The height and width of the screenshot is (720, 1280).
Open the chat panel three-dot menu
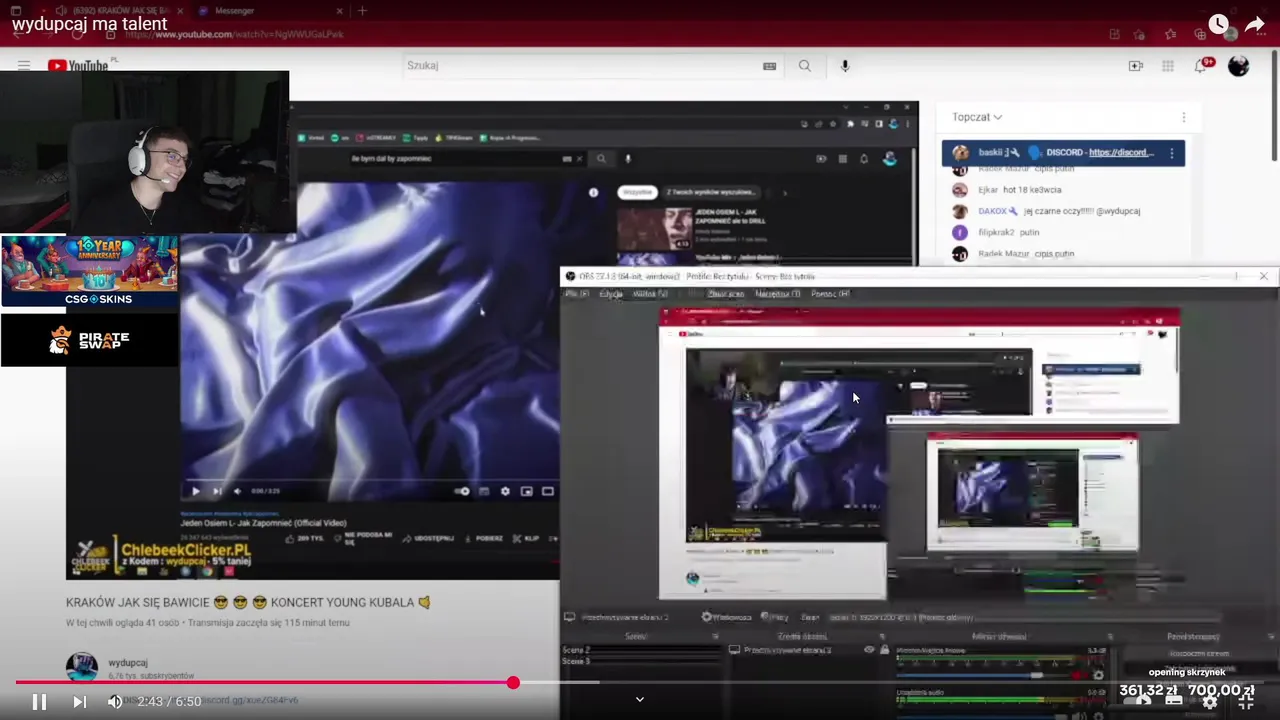[x=1183, y=117]
